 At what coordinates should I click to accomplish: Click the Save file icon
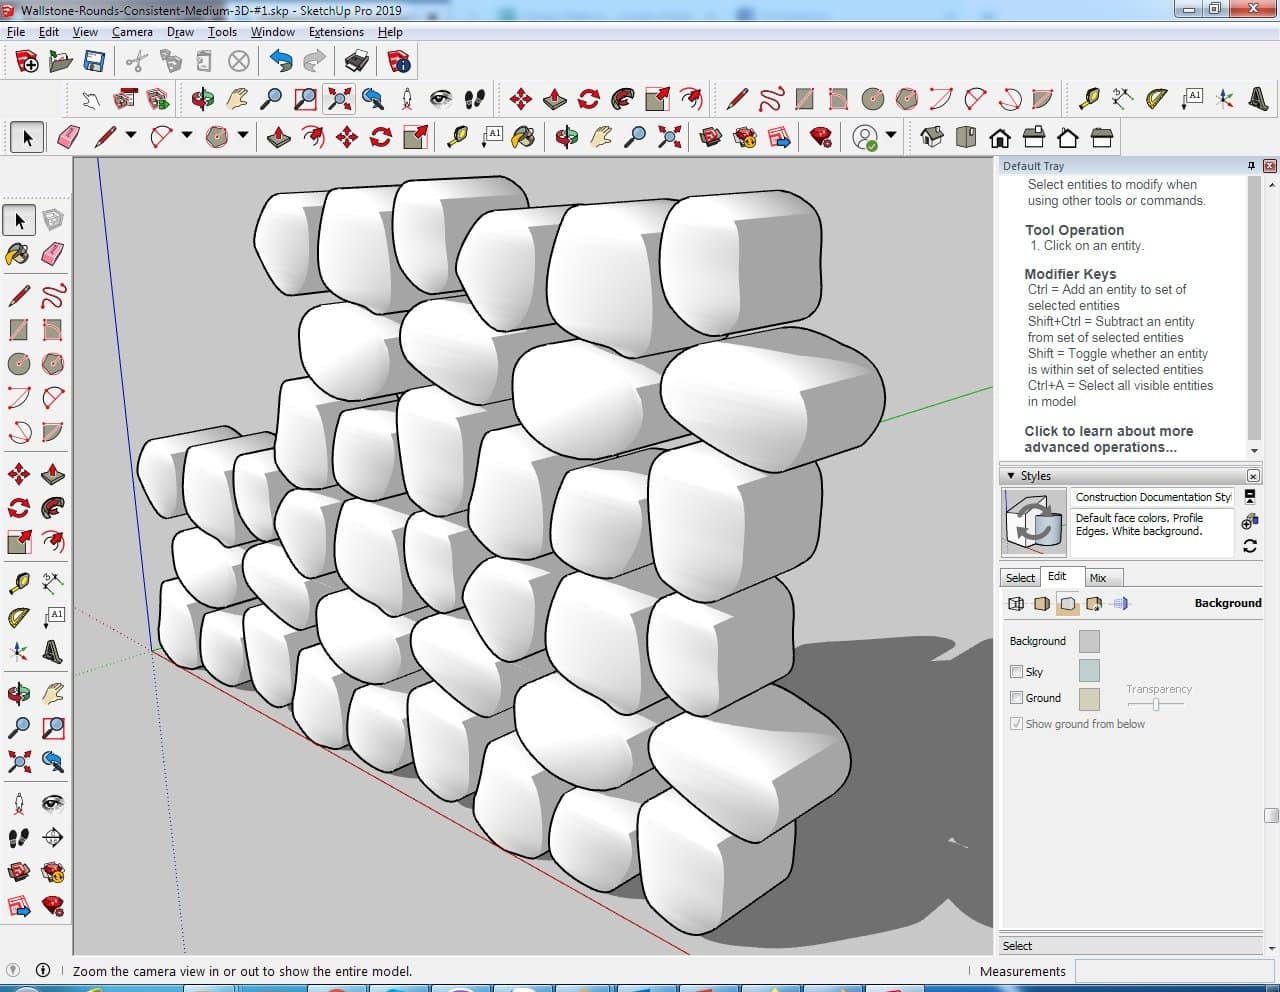(x=94, y=62)
